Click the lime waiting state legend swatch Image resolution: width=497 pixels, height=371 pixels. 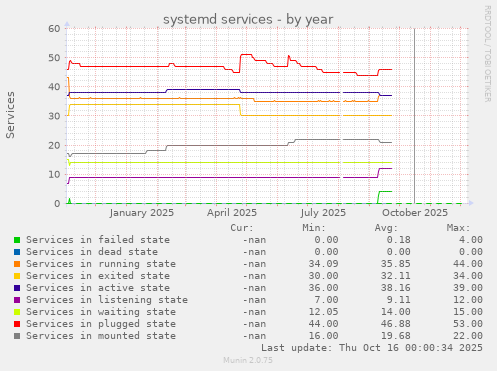click(17, 312)
